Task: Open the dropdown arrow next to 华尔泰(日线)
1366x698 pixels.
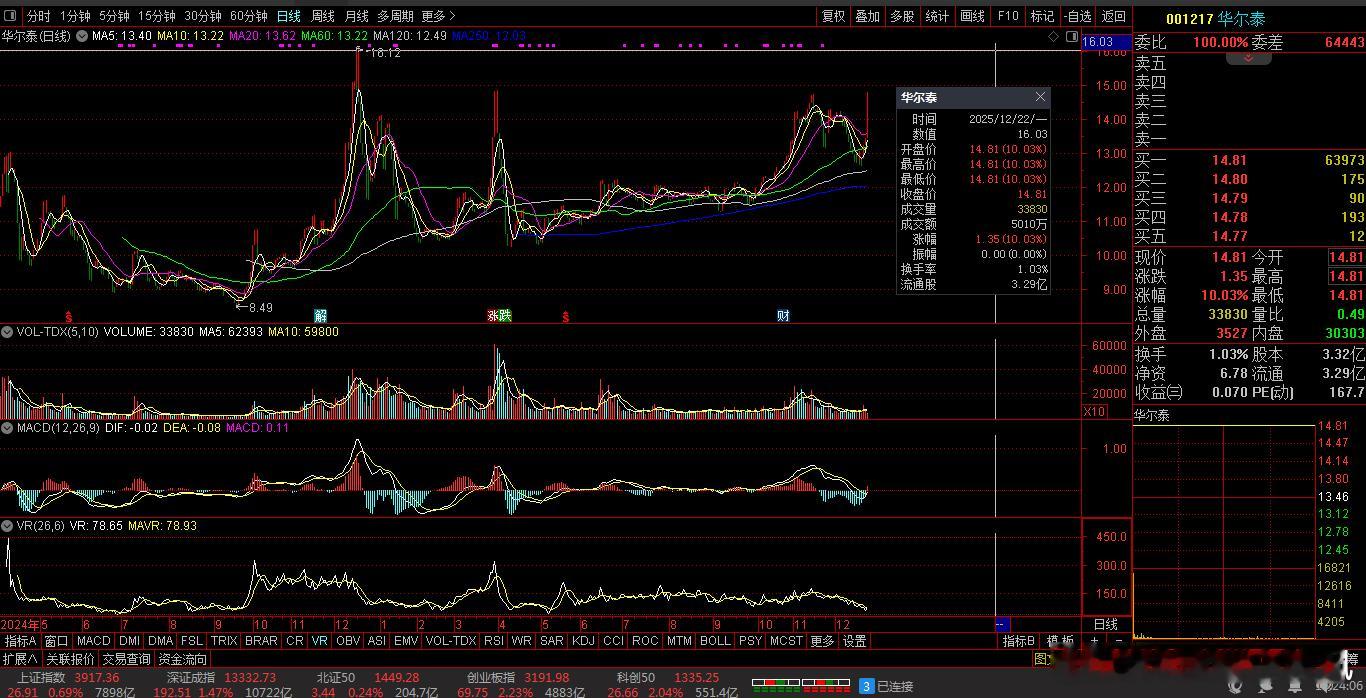Action: click(81, 36)
